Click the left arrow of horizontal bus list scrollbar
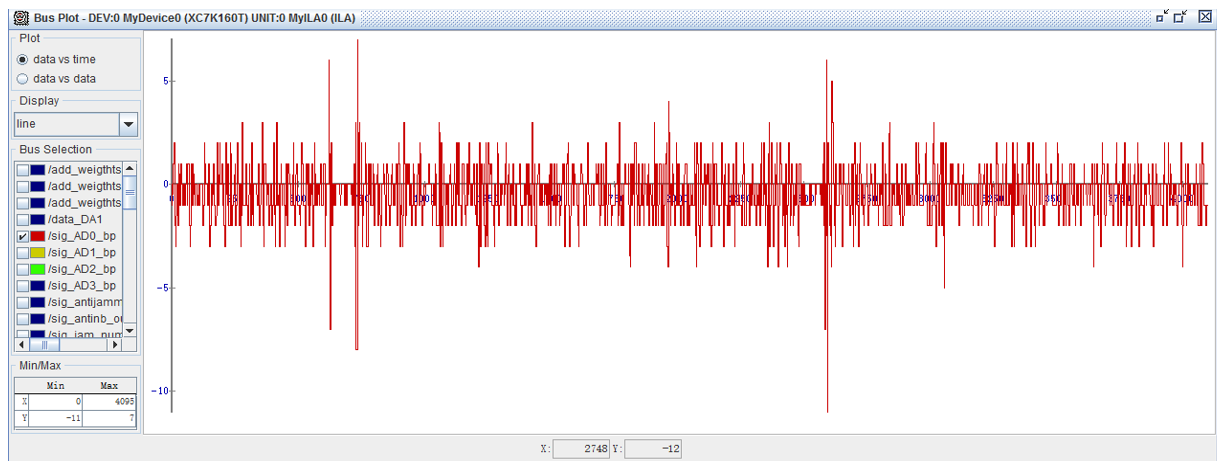 tap(22, 344)
